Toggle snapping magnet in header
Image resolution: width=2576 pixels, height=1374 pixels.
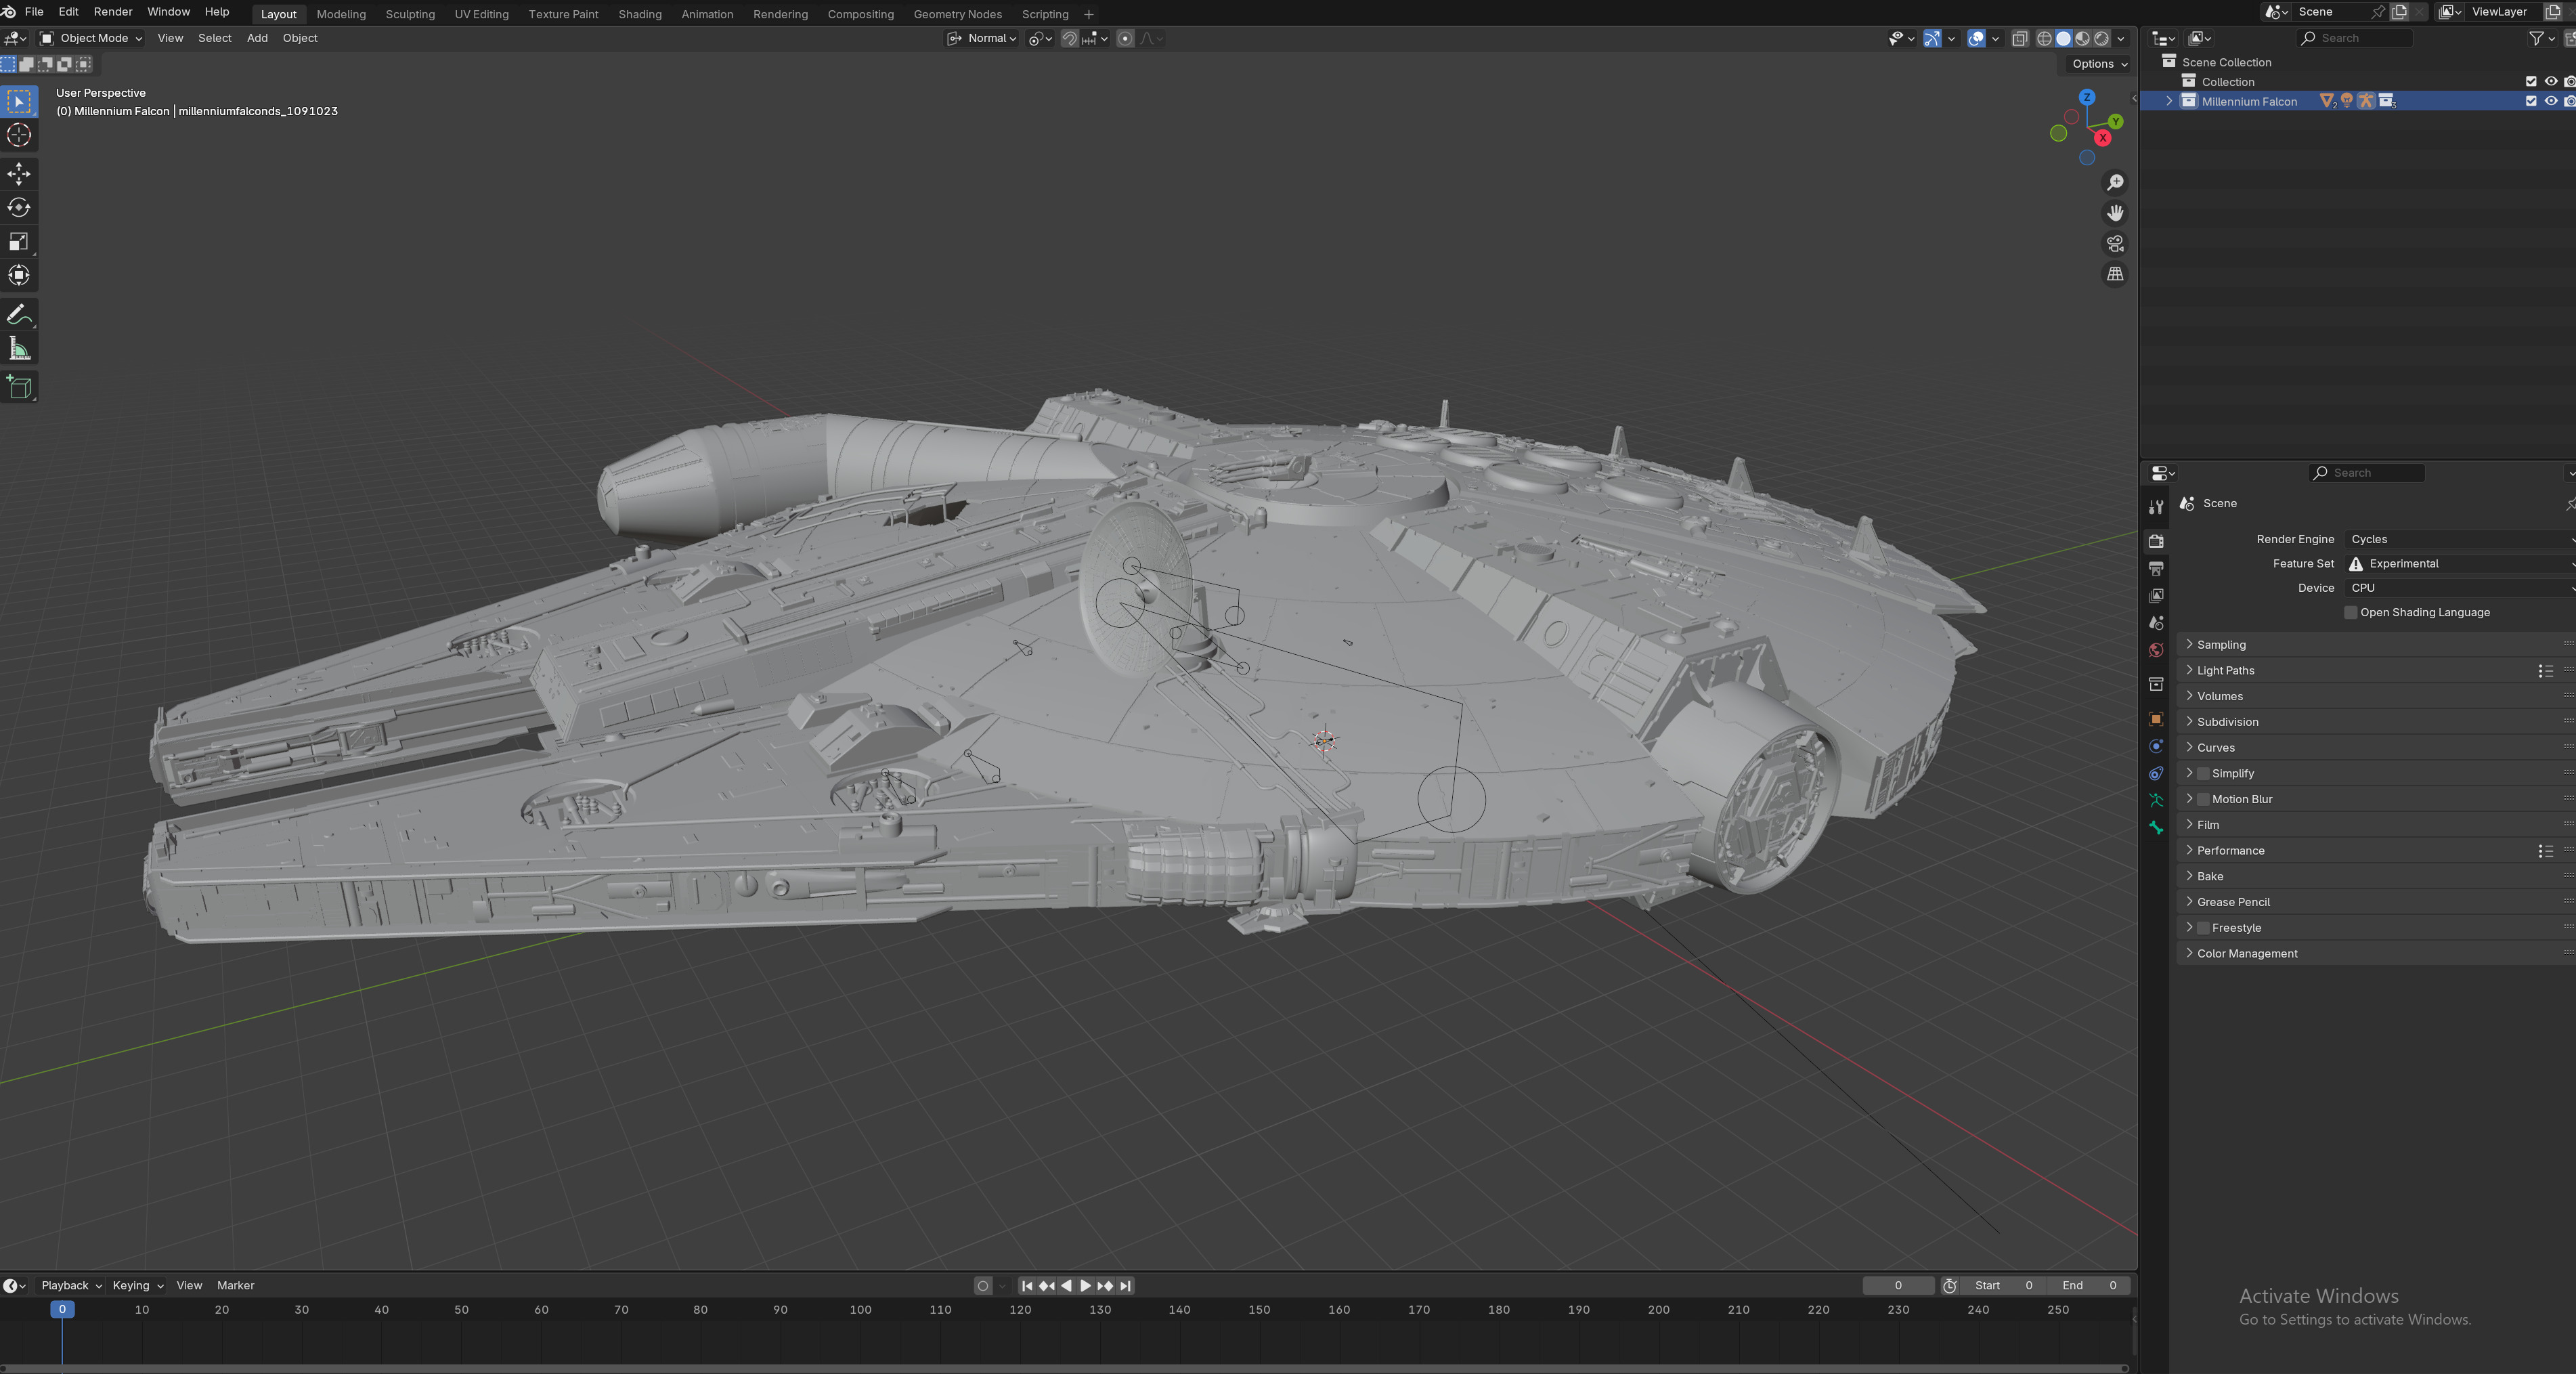(1069, 38)
